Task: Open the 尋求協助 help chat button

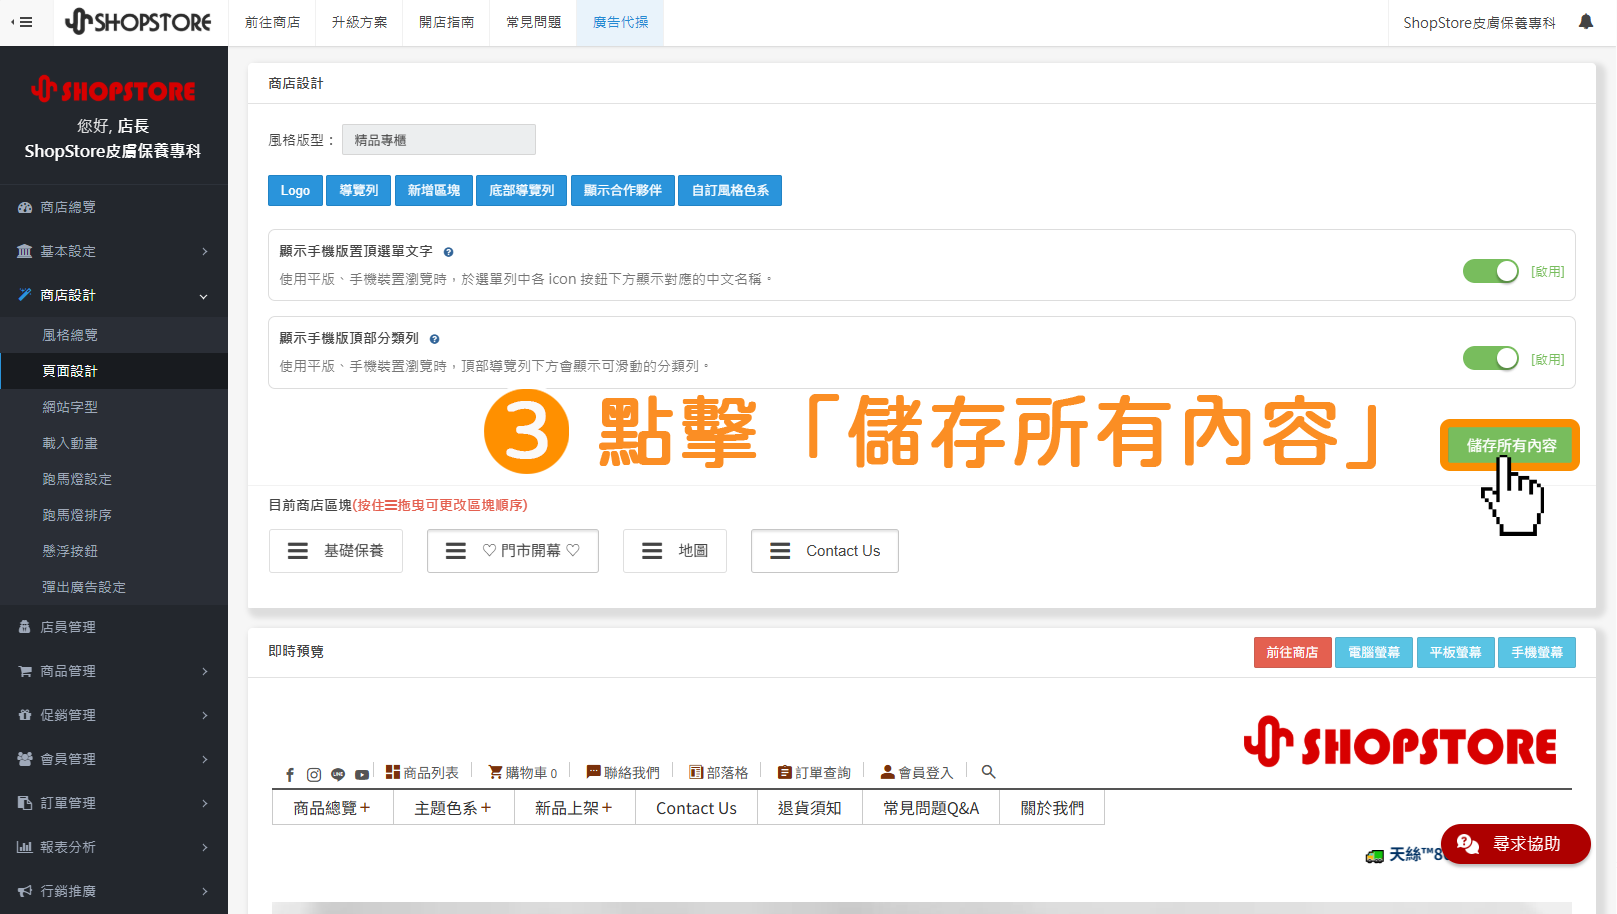Action: click(x=1515, y=844)
